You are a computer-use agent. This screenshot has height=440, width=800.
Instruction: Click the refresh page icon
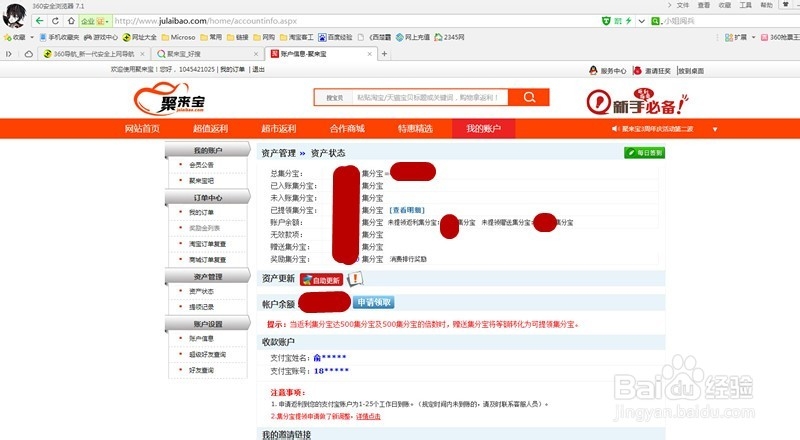pos(55,21)
